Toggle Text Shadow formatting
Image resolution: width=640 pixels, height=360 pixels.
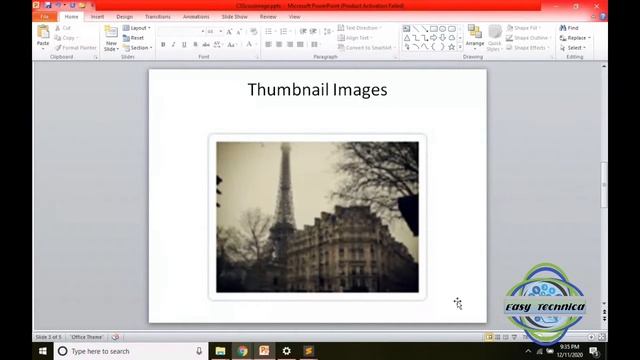195,44
